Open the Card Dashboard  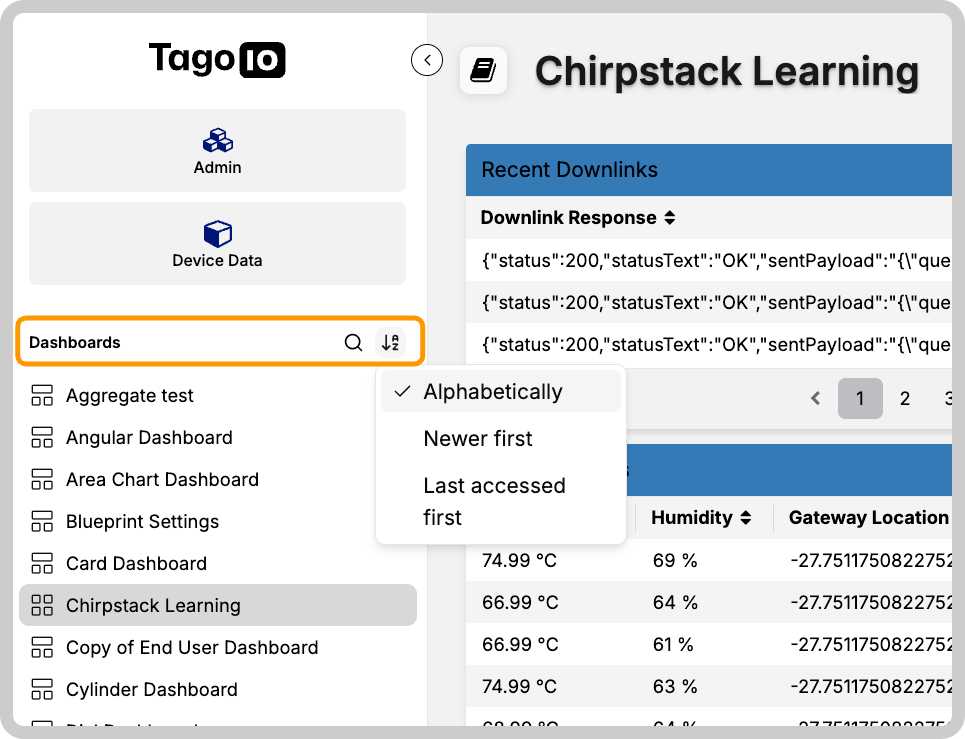218,563
